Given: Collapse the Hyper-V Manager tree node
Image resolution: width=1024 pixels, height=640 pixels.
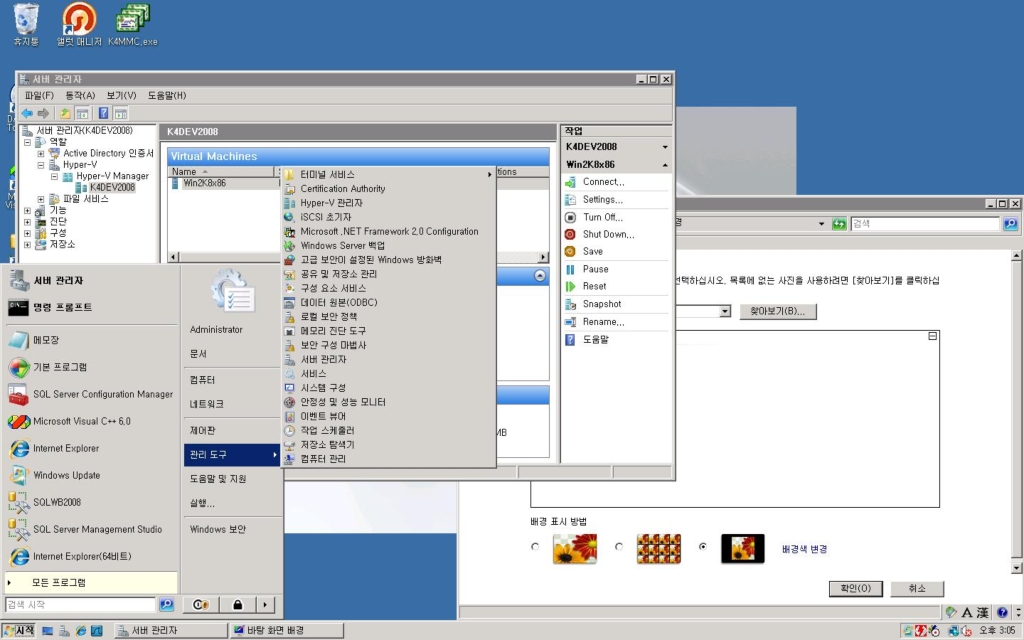Looking at the screenshot, I should (54, 176).
